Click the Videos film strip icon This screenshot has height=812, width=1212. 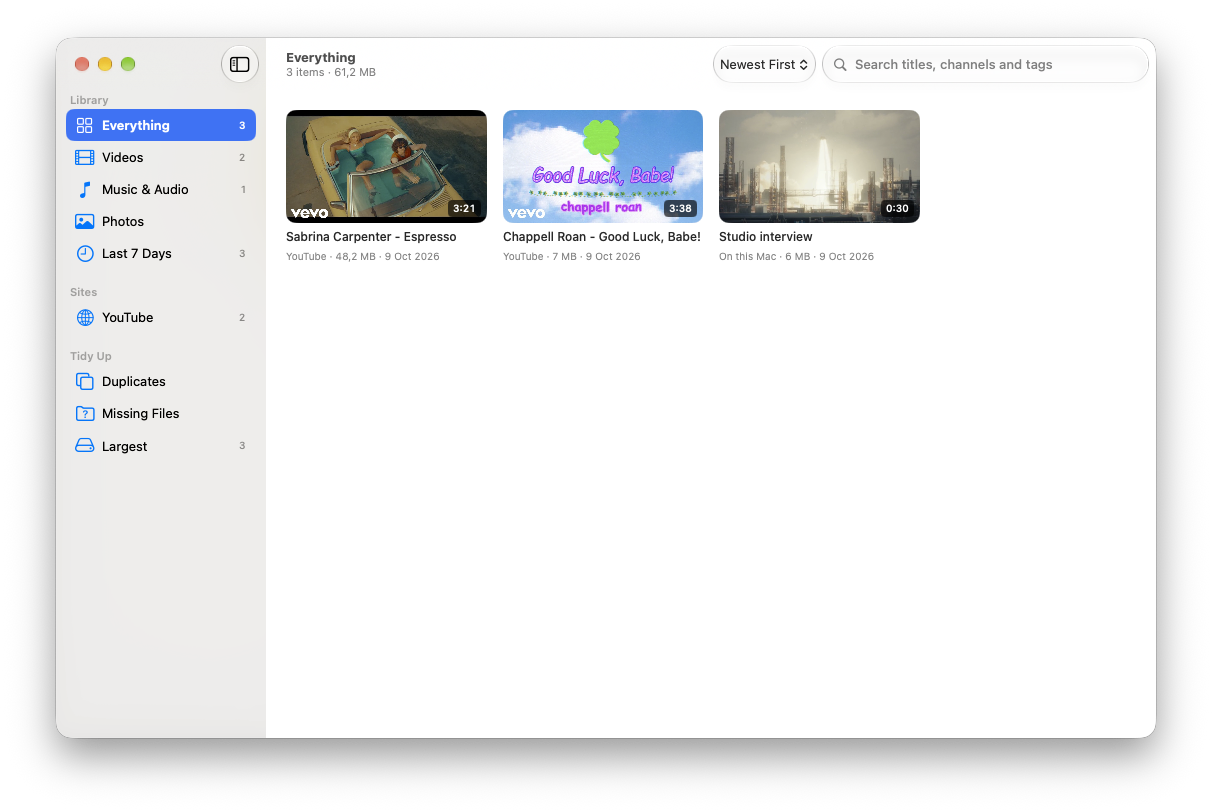(x=85, y=157)
